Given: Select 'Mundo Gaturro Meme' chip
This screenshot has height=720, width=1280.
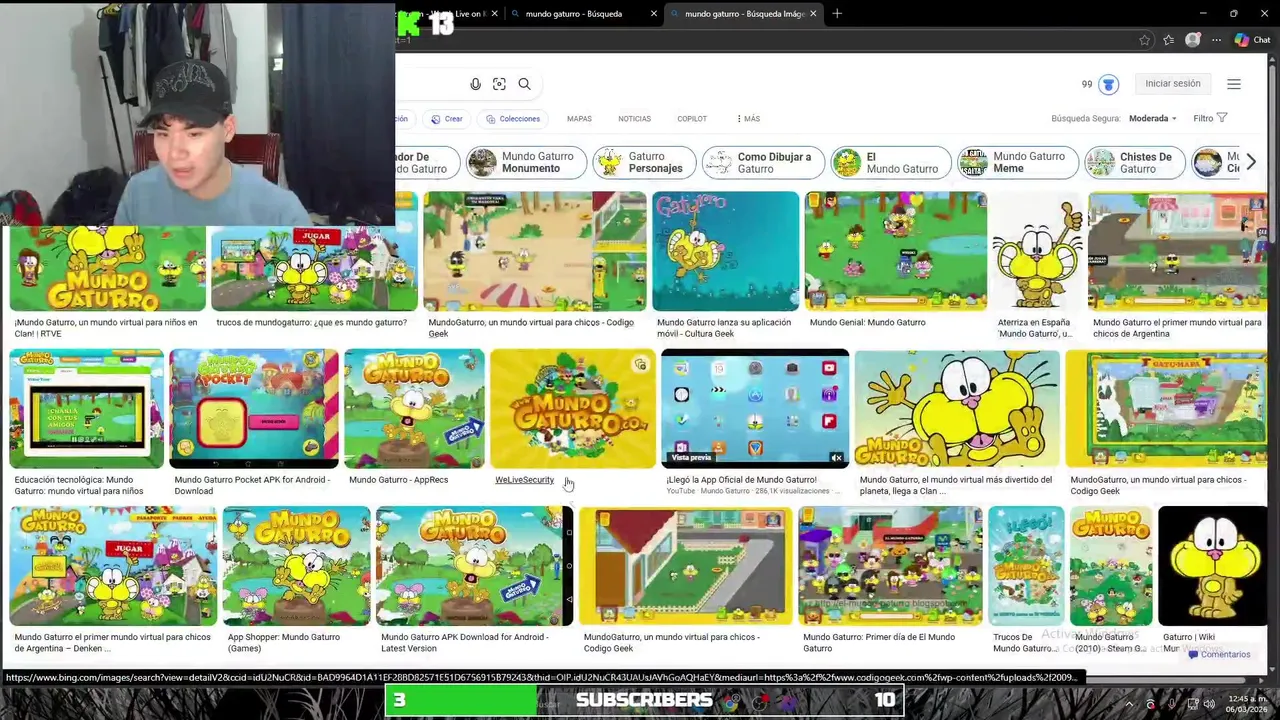Looking at the screenshot, I should [1018, 162].
